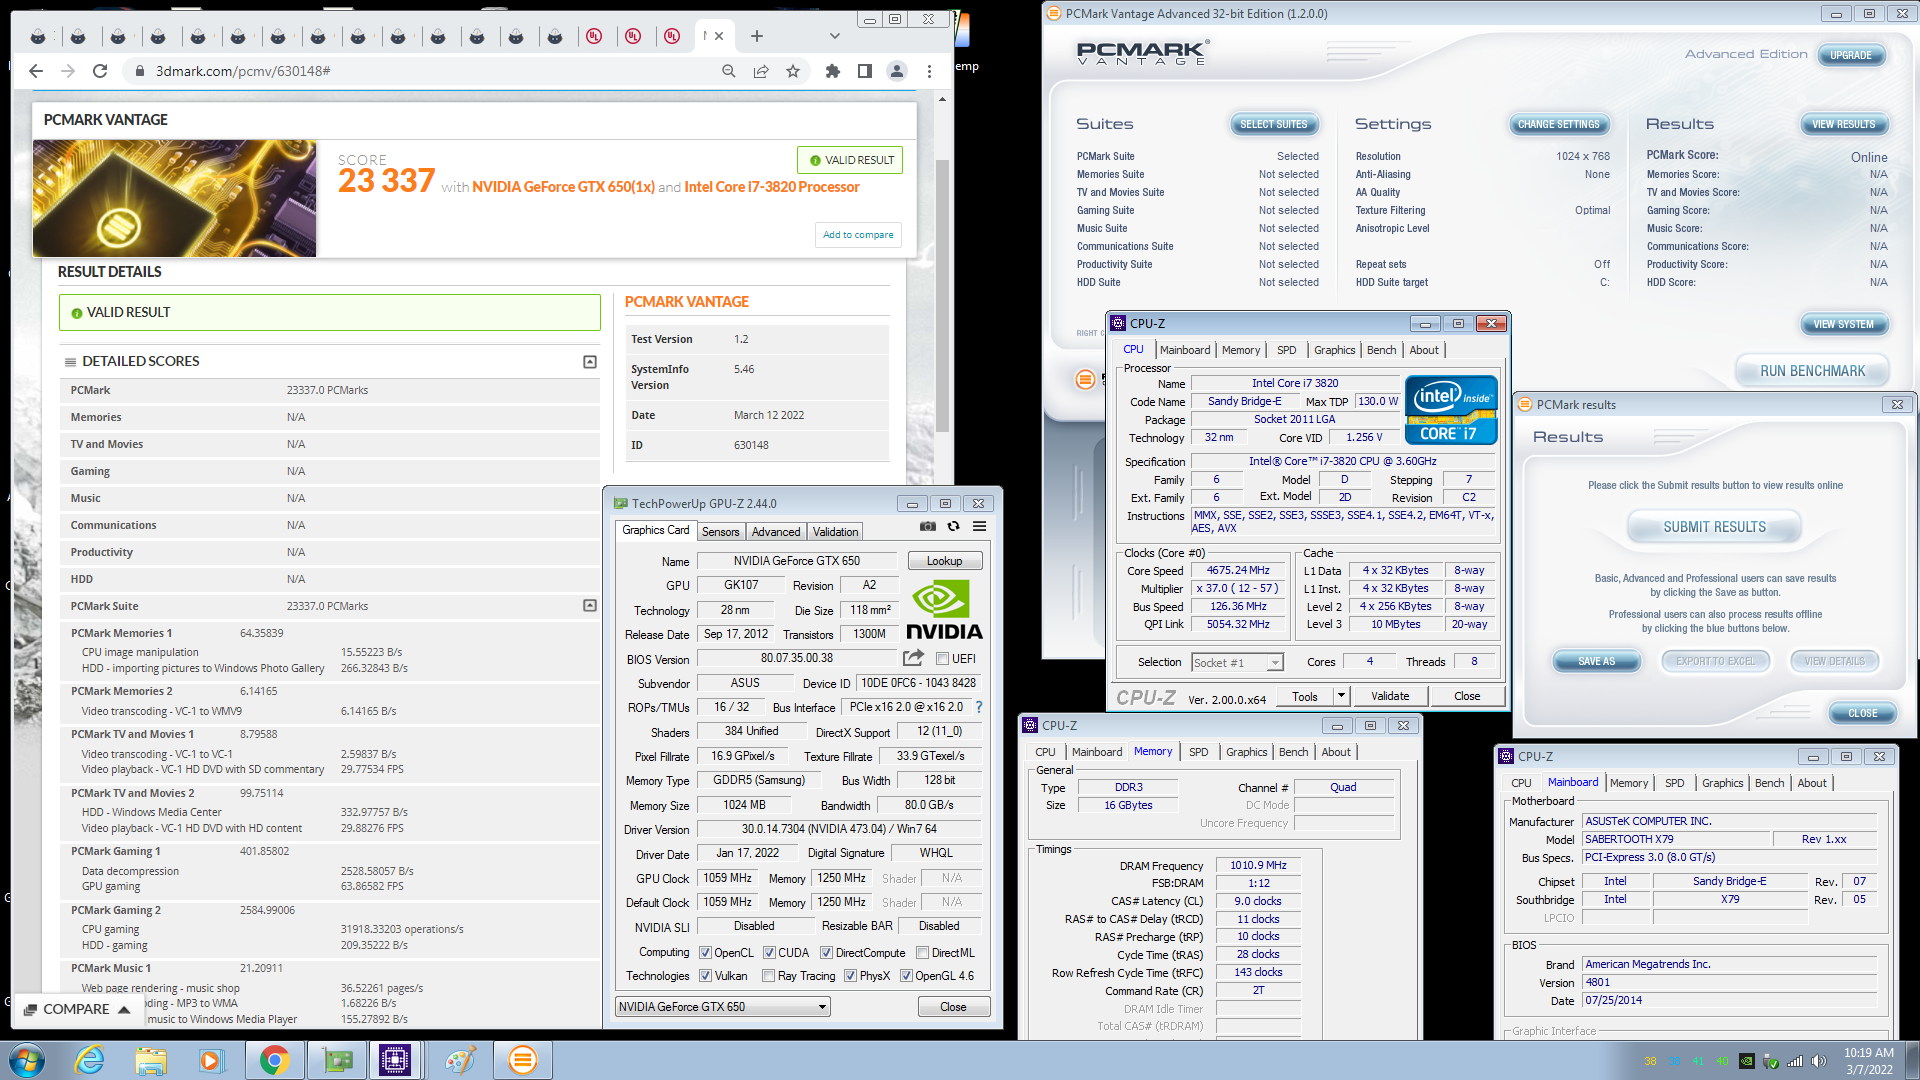Image resolution: width=1920 pixels, height=1080 pixels.
Task: Toggle the PhysX checkbox
Action: click(850, 976)
